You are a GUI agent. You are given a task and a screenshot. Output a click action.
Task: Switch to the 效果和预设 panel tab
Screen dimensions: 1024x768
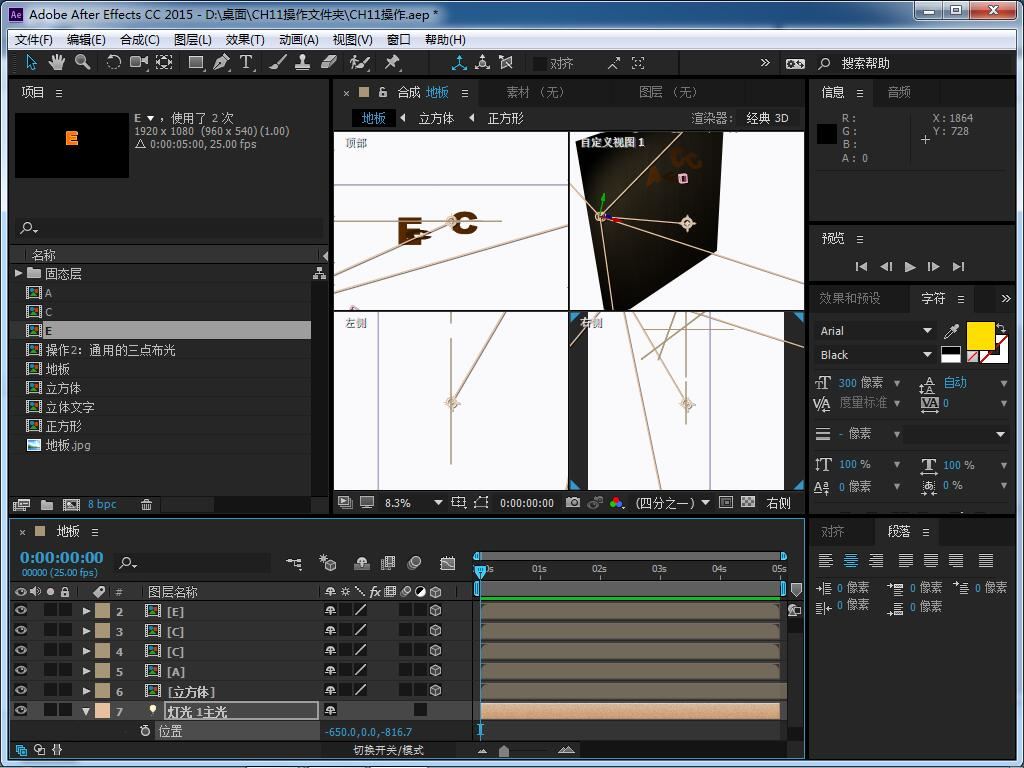[849, 298]
